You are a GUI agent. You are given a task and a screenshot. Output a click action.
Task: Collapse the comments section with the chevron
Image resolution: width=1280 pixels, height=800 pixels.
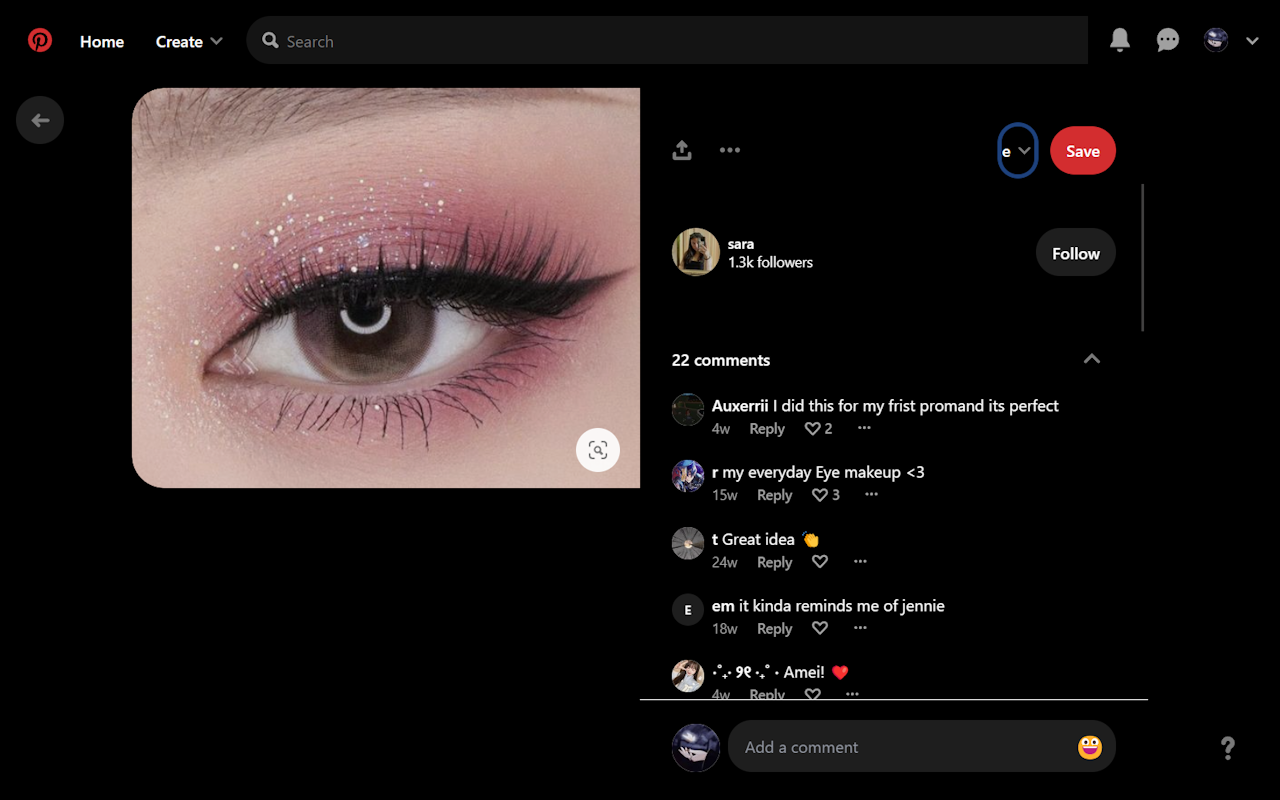coord(1091,359)
